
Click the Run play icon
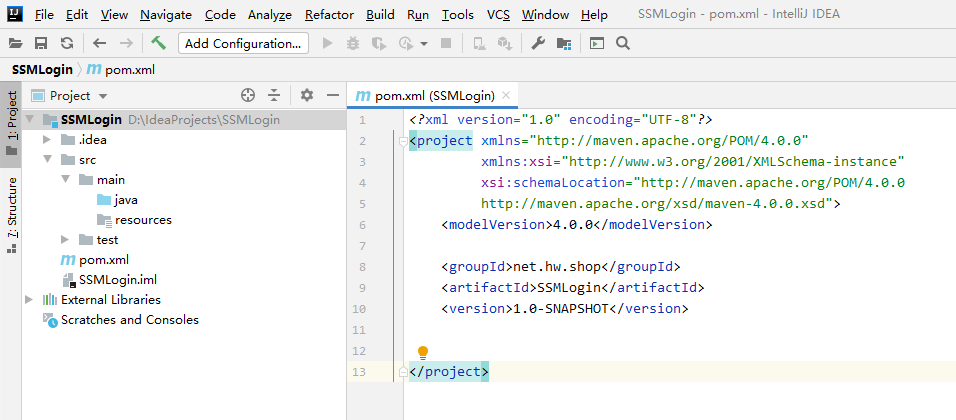327,43
